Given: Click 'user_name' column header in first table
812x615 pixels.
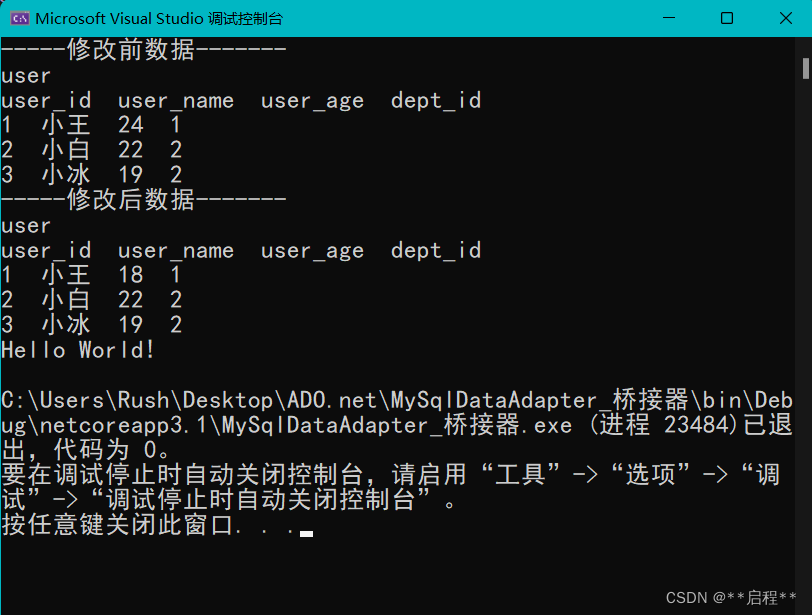Looking at the screenshot, I should tap(176, 100).
